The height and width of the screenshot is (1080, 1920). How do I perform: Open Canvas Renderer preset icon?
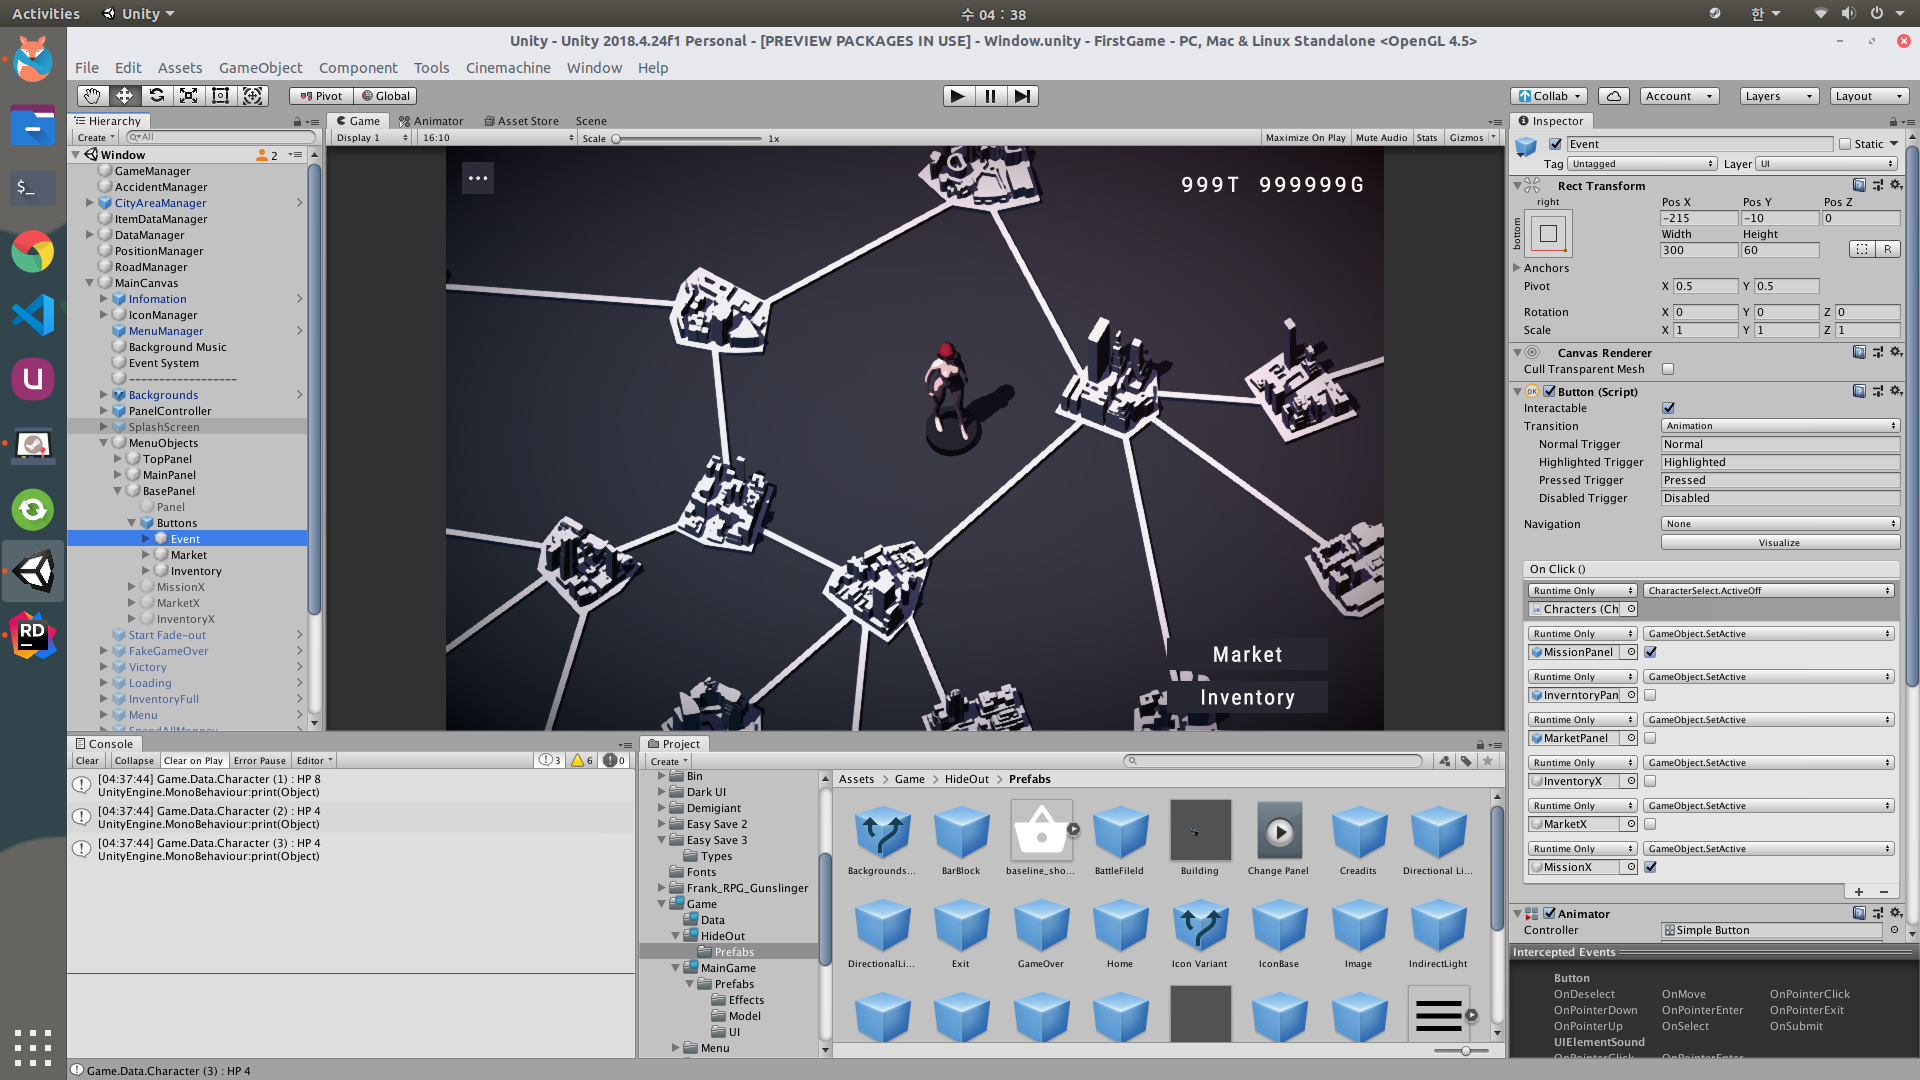(x=1878, y=352)
